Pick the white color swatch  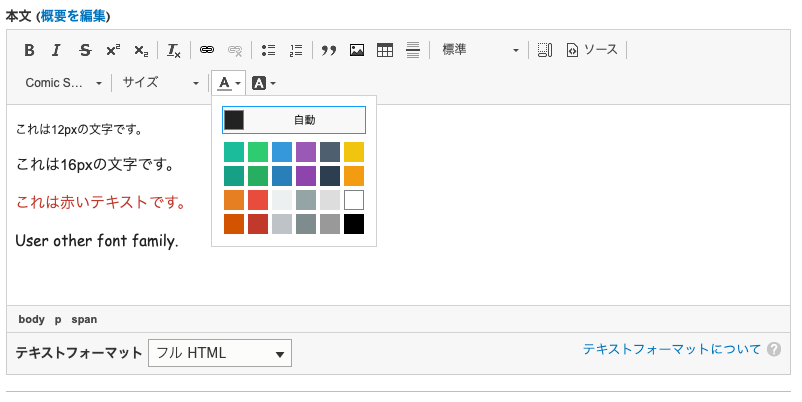354,200
